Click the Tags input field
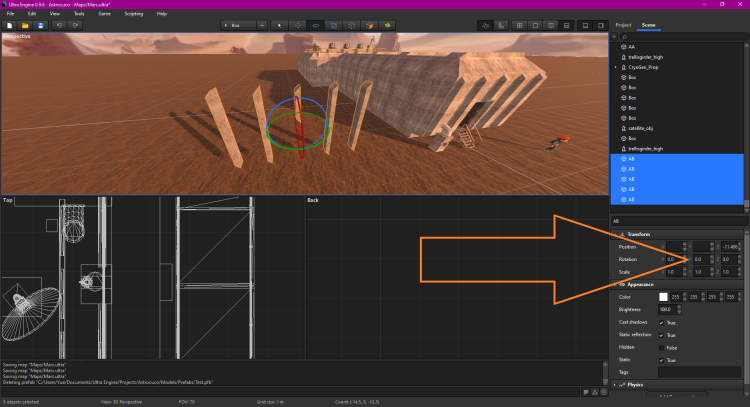 (698, 371)
